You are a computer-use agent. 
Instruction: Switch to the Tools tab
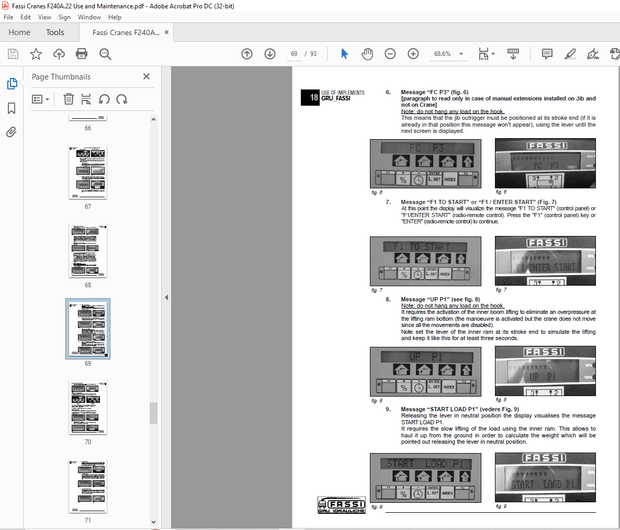click(55, 32)
